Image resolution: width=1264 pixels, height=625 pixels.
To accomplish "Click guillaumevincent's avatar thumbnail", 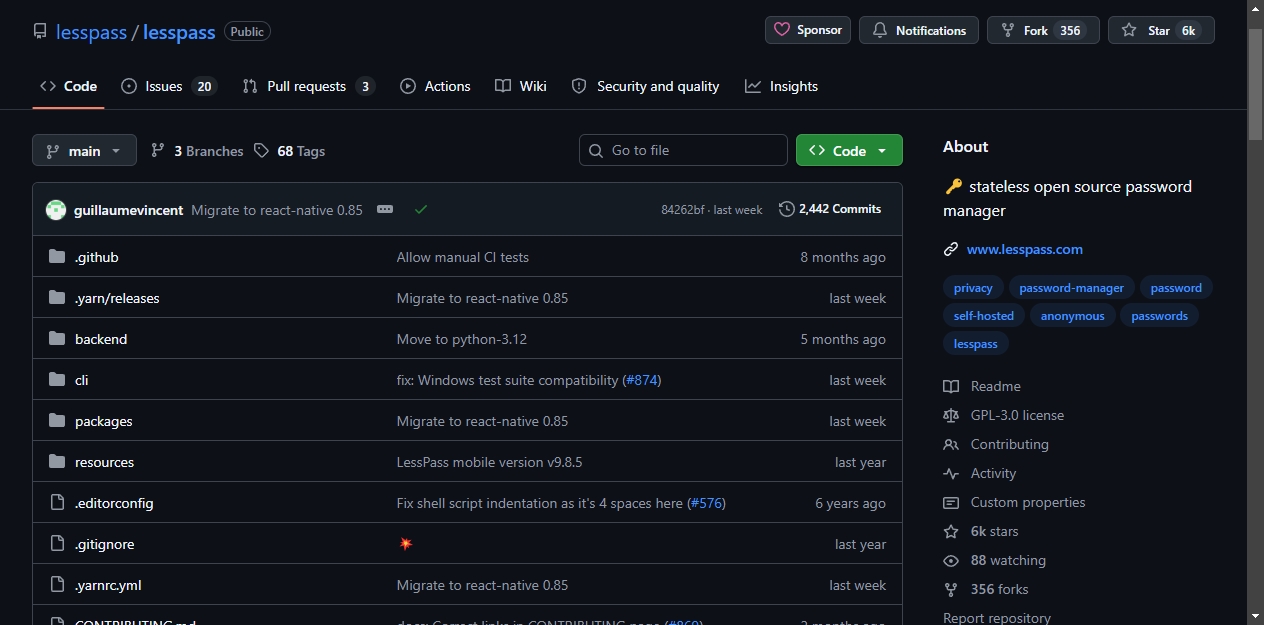I will point(56,210).
